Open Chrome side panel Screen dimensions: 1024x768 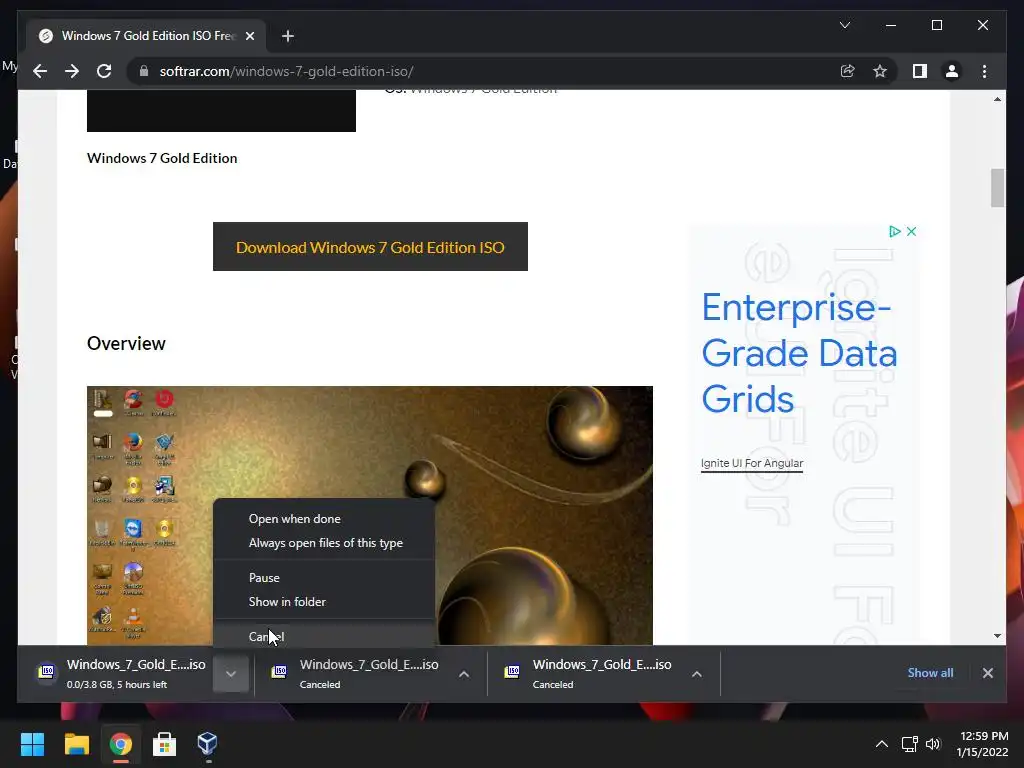tap(920, 71)
